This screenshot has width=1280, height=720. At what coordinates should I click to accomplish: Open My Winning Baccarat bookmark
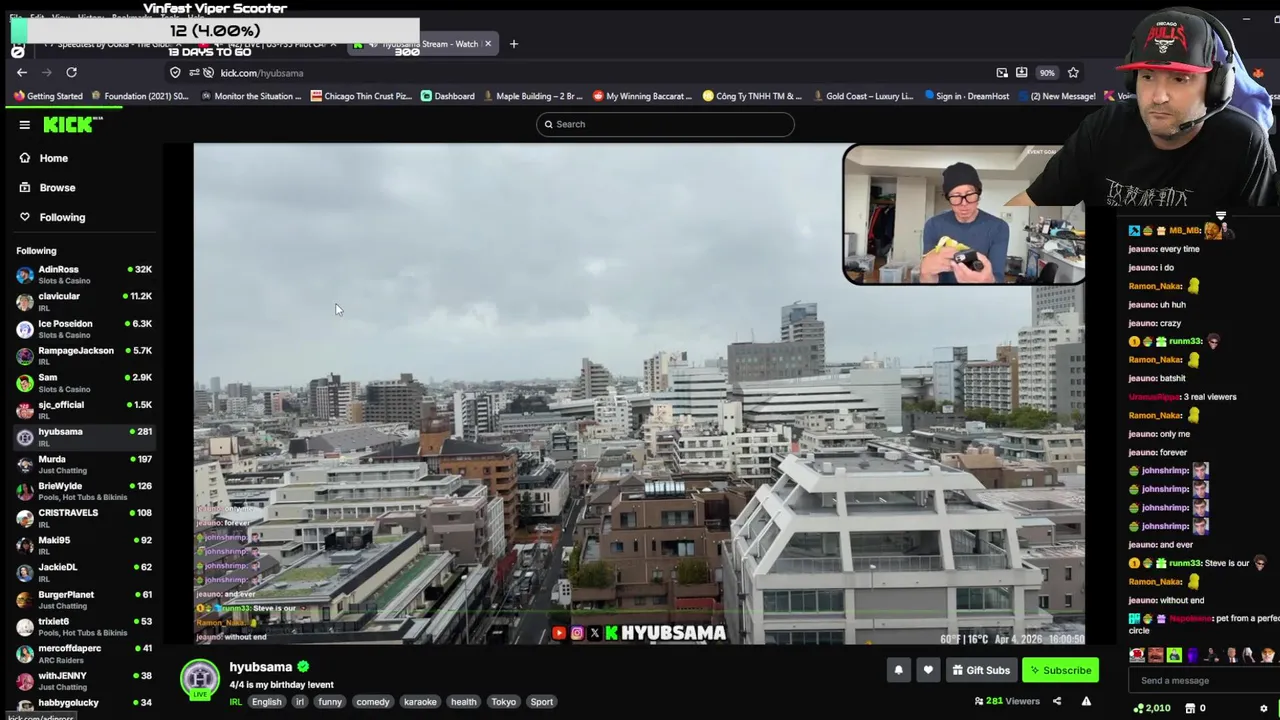pyautogui.click(x=642, y=96)
